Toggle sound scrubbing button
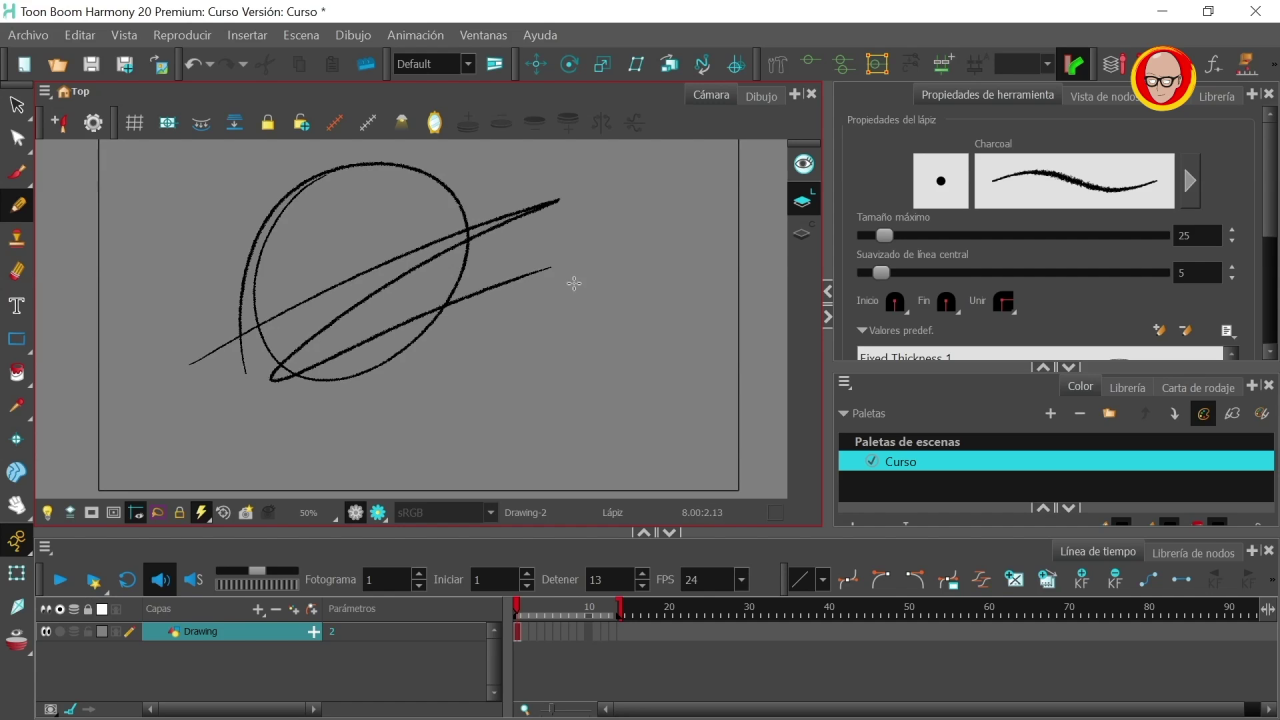This screenshot has width=1280, height=720. (x=194, y=579)
